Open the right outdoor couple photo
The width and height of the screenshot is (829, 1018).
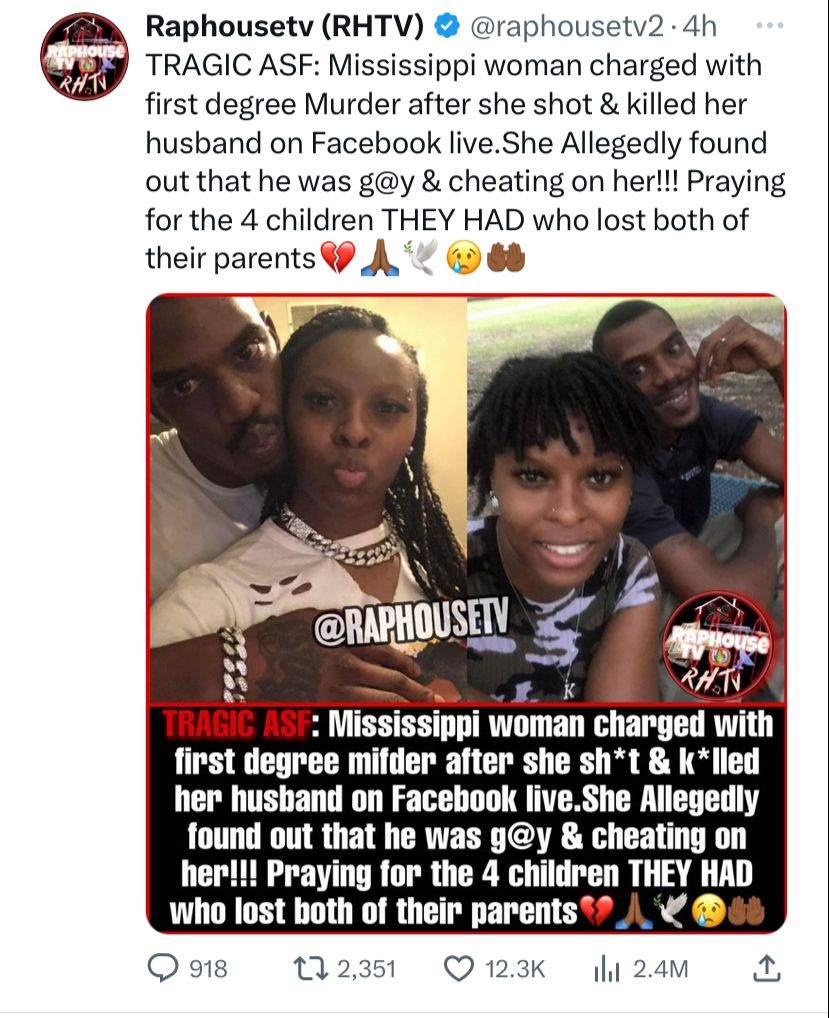pyautogui.click(x=626, y=499)
